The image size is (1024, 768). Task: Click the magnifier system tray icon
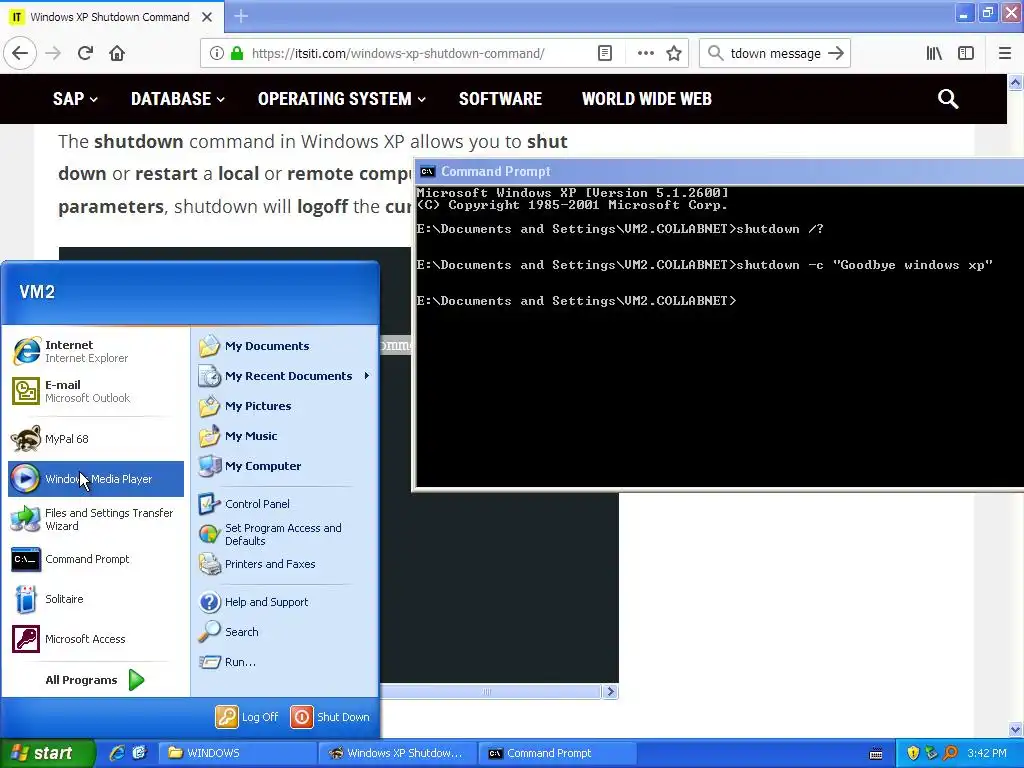(950, 753)
